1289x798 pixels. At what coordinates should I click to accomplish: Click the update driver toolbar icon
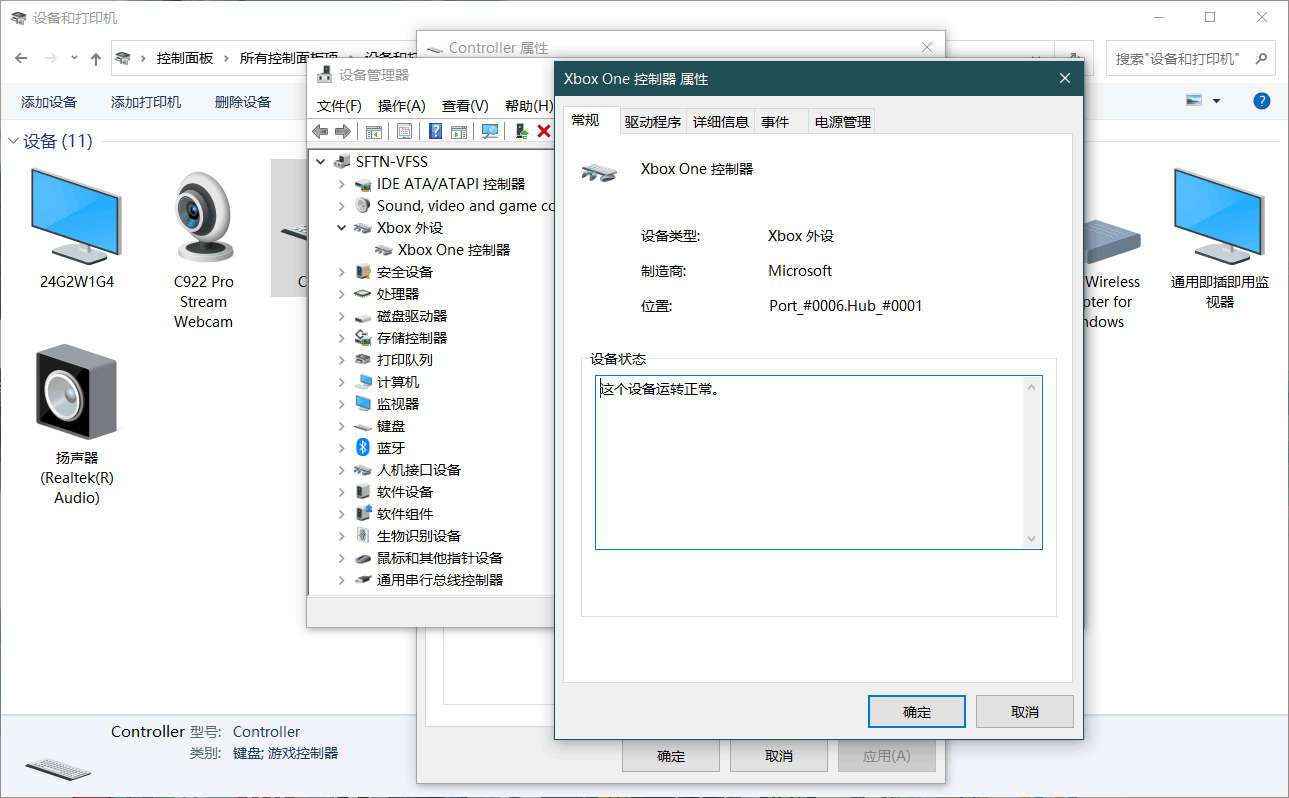tap(521, 131)
